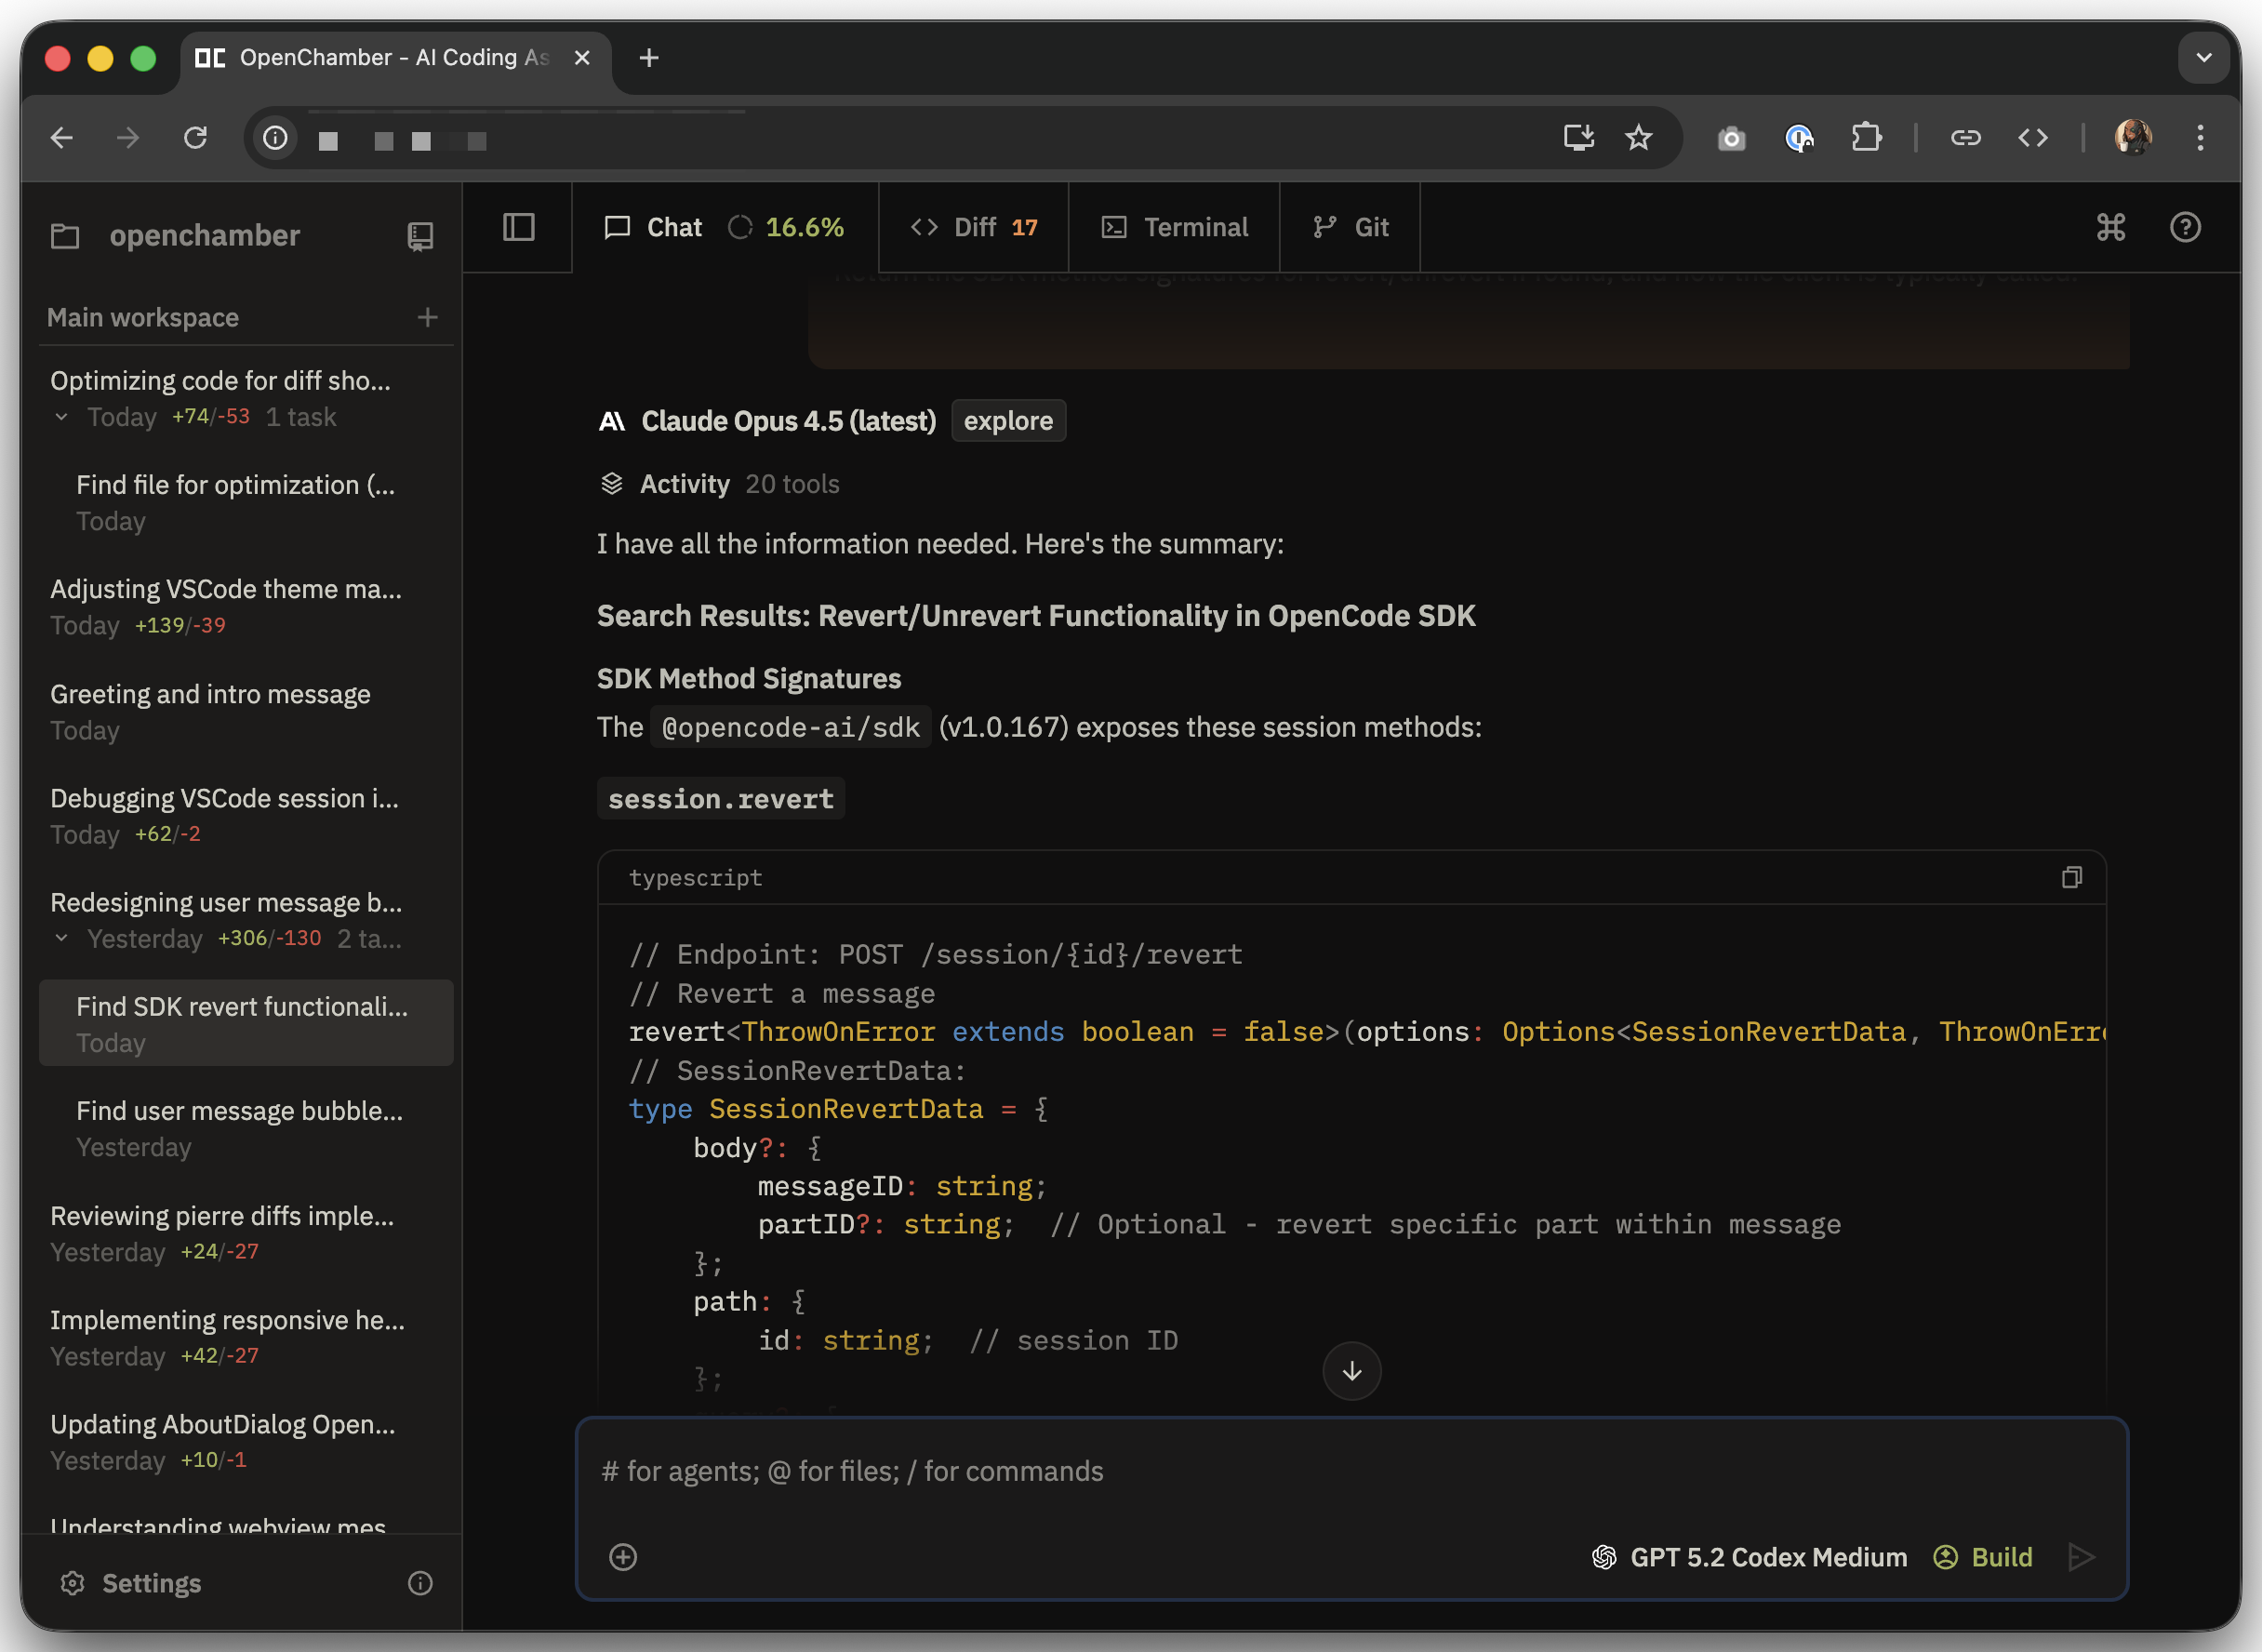Open the browser extensions puzzle icon
The height and width of the screenshot is (1652, 2262).
(1866, 138)
